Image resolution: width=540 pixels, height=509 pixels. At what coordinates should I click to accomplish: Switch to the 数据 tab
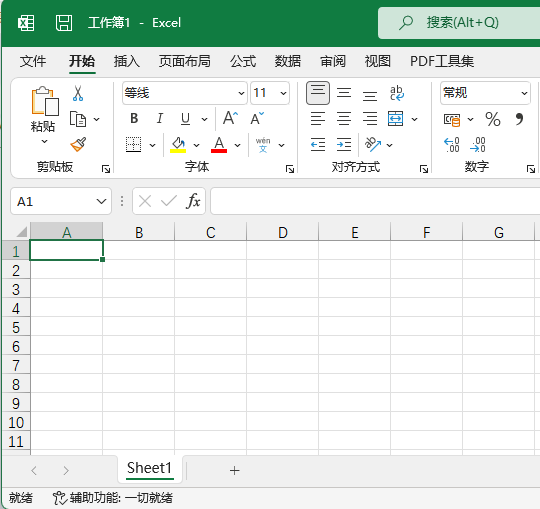tap(288, 61)
